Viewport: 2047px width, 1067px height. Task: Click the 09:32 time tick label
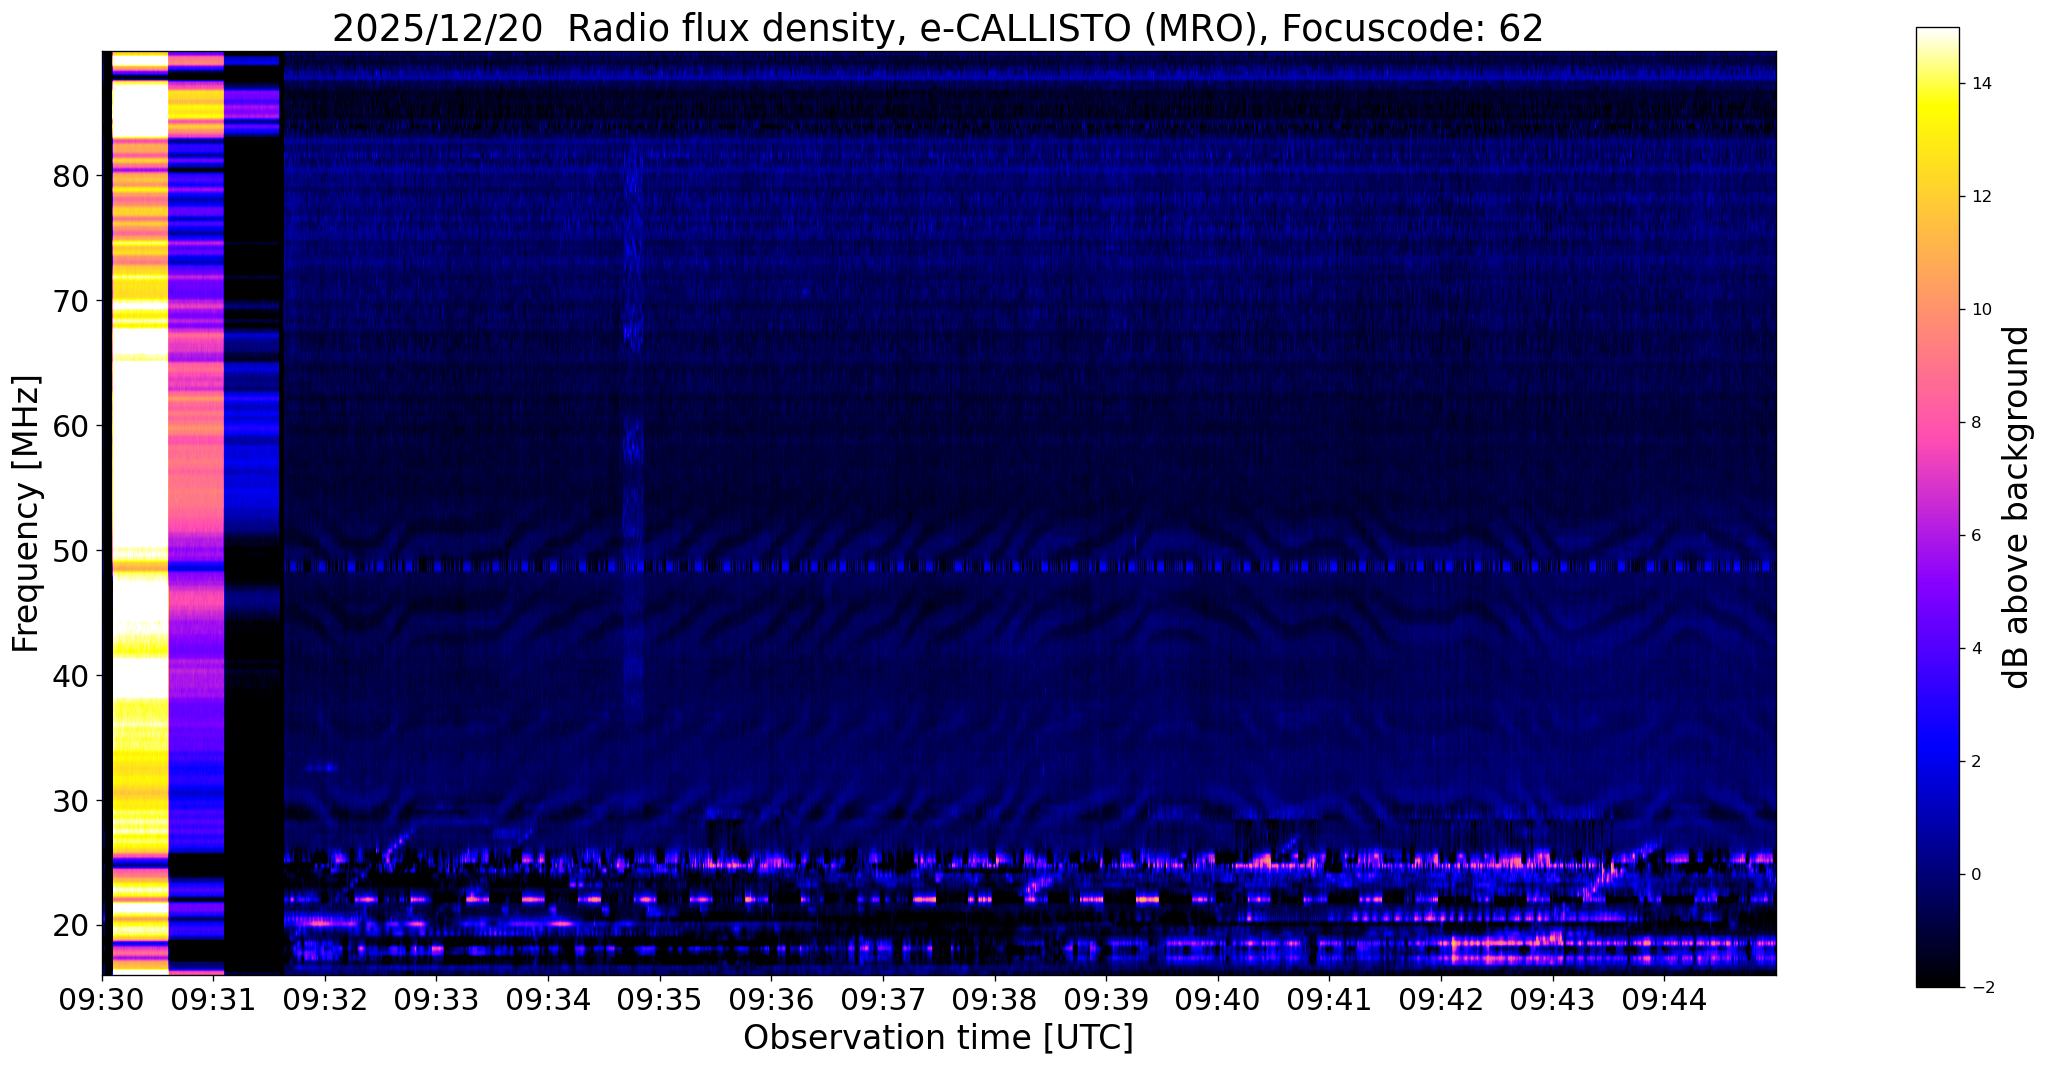pyautogui.click(x=325, y=1000)
